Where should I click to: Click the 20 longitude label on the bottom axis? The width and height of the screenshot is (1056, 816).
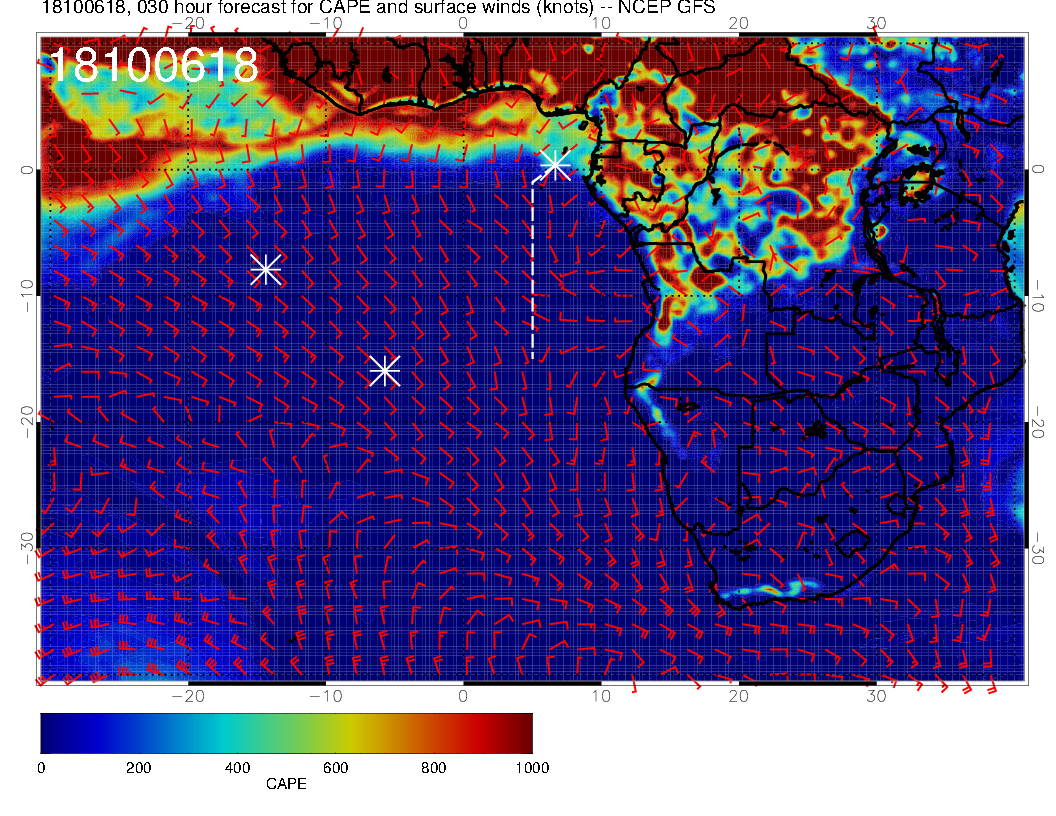tap(739, 696)
